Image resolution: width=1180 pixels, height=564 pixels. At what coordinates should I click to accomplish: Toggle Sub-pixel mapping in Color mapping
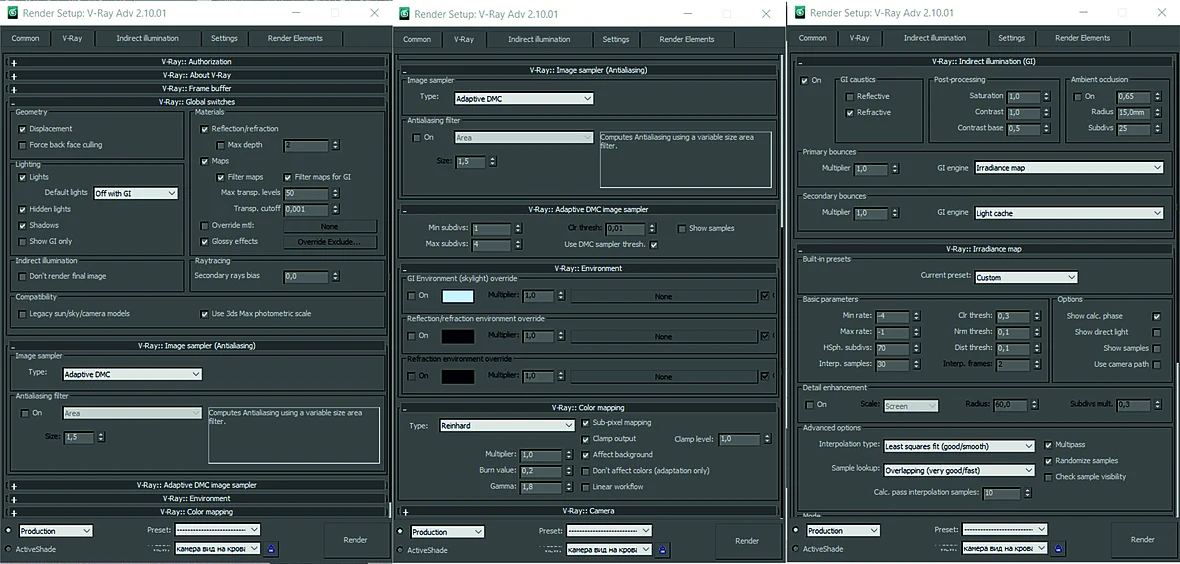(585, 423)
